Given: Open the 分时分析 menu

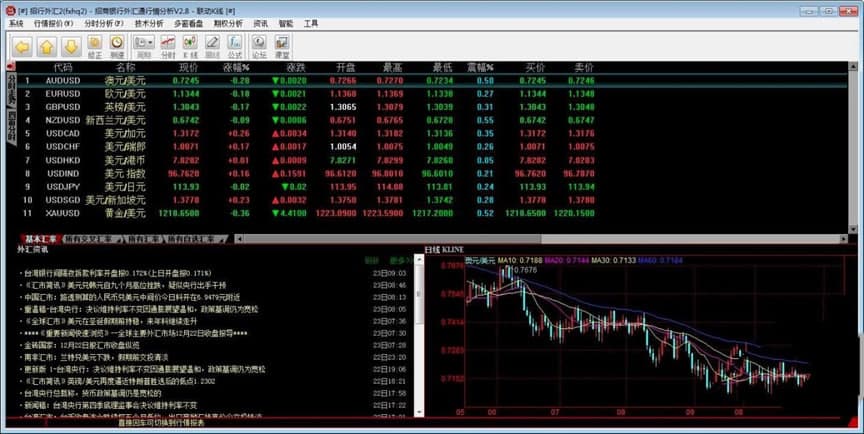Looking at the screenshot, I should (104, 24).
